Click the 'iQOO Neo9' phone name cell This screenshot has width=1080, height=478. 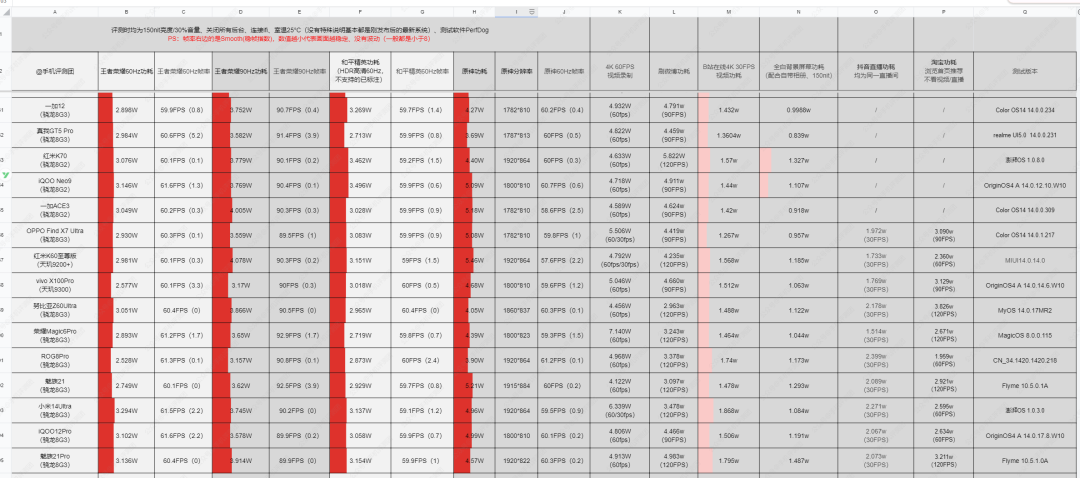coord(55,185)
